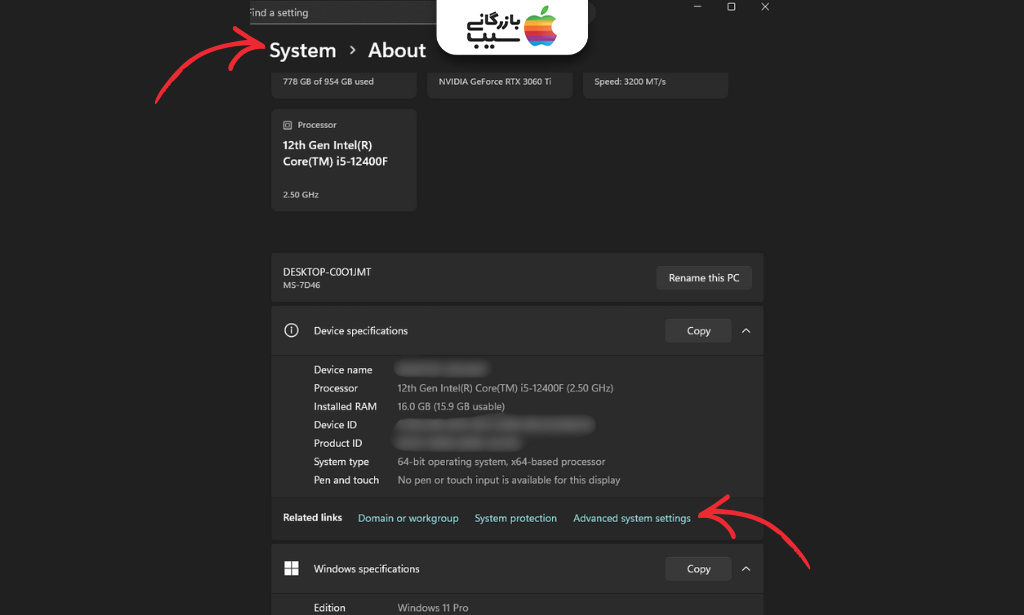
Task: Select the About breadcrumb item
Action: coord(396,50)
